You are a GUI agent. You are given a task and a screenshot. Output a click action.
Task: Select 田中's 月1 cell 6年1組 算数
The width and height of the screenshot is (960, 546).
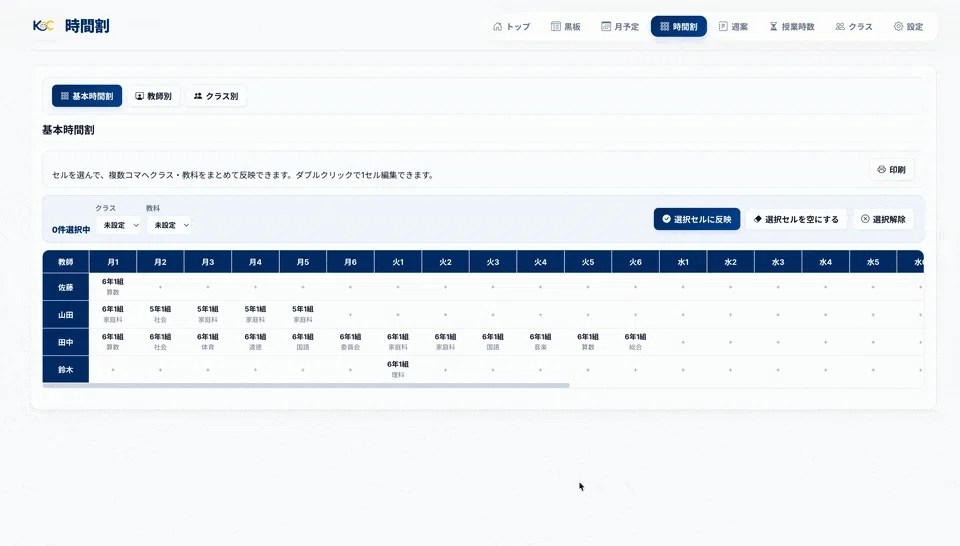point(113,342)
